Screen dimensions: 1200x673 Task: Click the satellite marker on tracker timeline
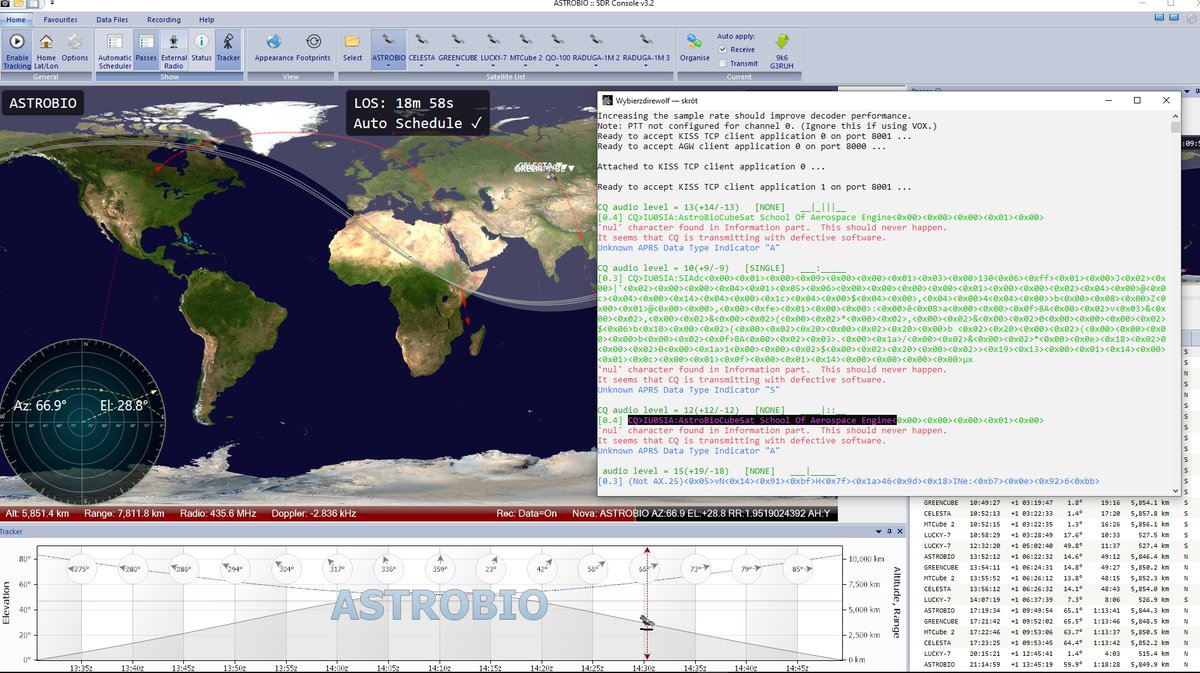pos(648,622)
